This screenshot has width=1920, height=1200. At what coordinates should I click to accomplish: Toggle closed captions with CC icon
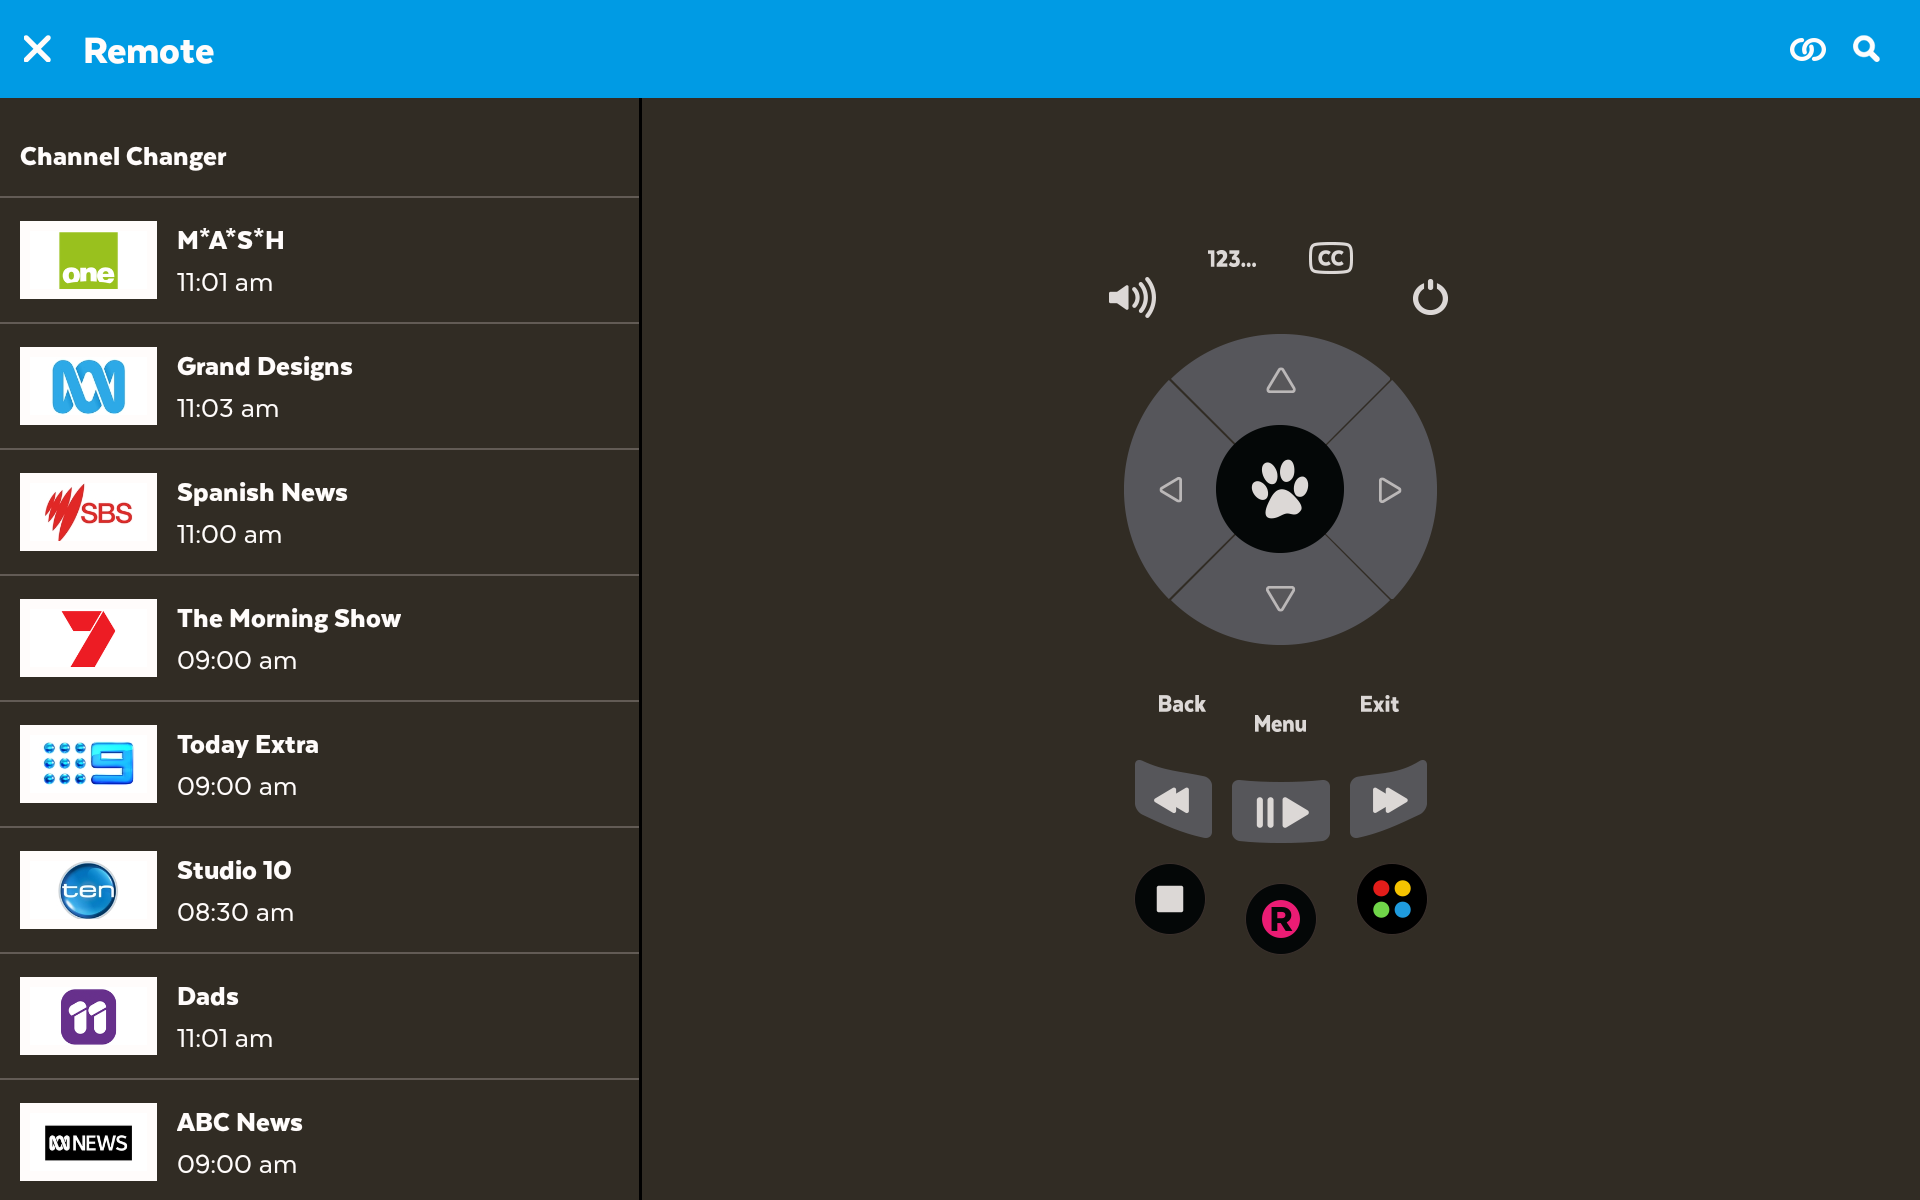point(1331,258)
